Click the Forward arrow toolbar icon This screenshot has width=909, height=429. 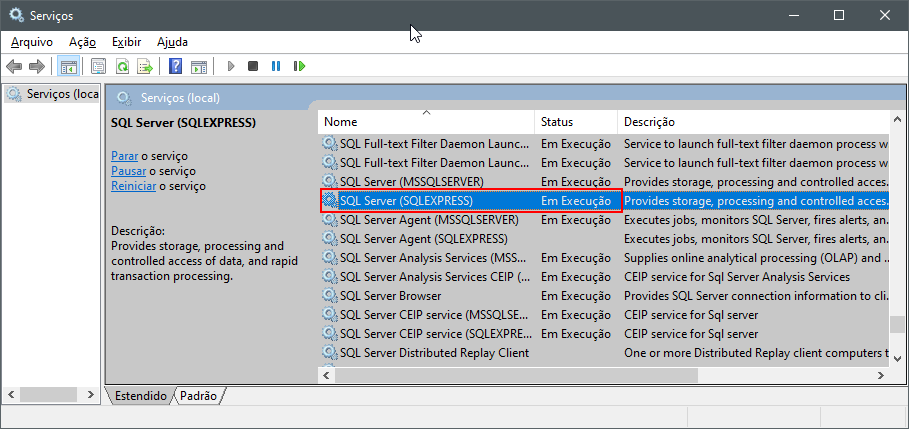[37, 66]
